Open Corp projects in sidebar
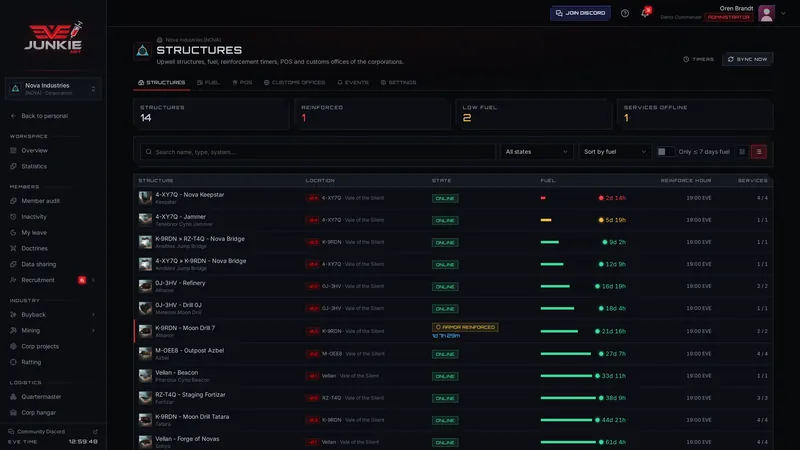This screenshot has height=450, width=800. [40, 346]
